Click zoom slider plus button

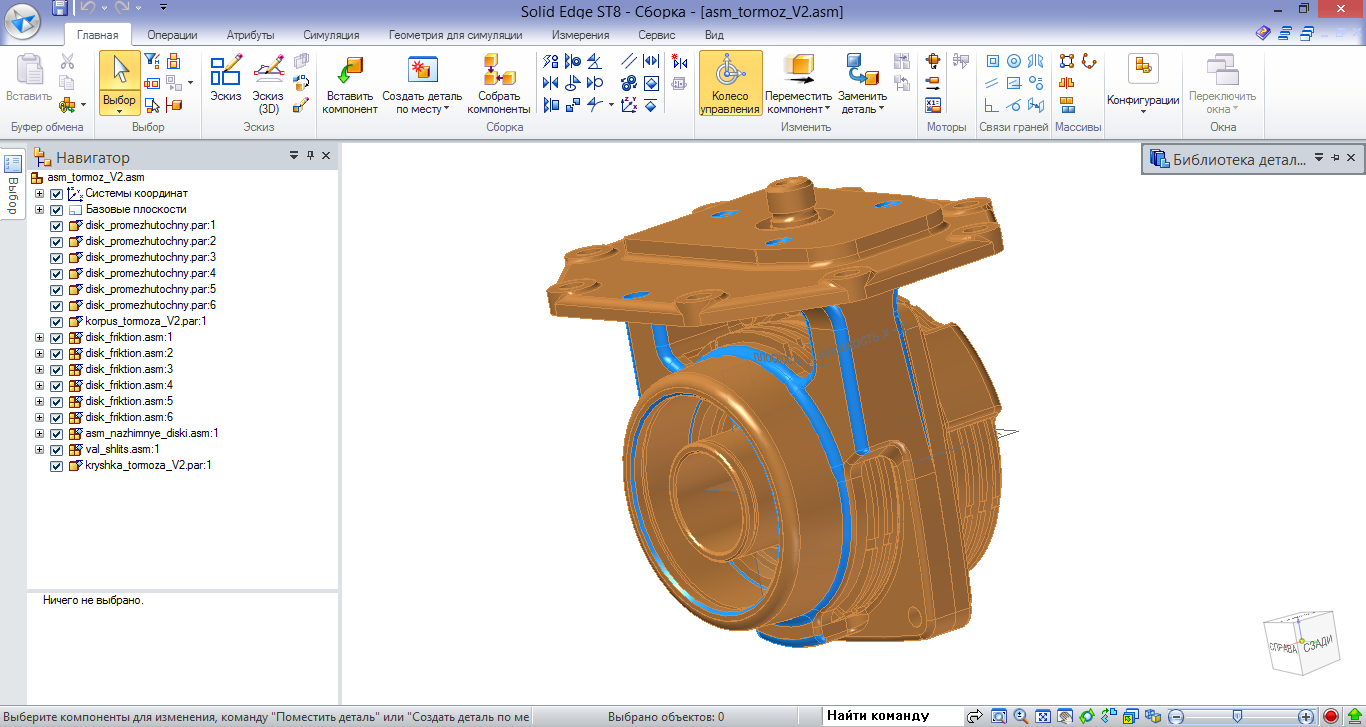click(x=1306, y=716)
